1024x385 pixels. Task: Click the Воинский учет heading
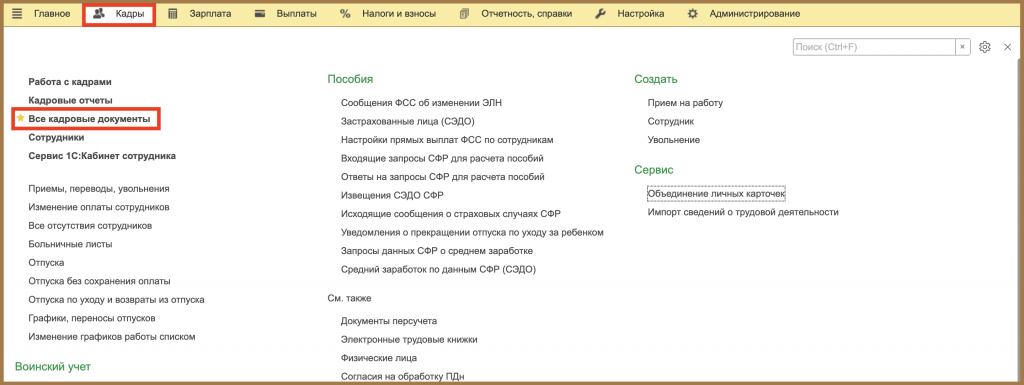tap(53, 367)
